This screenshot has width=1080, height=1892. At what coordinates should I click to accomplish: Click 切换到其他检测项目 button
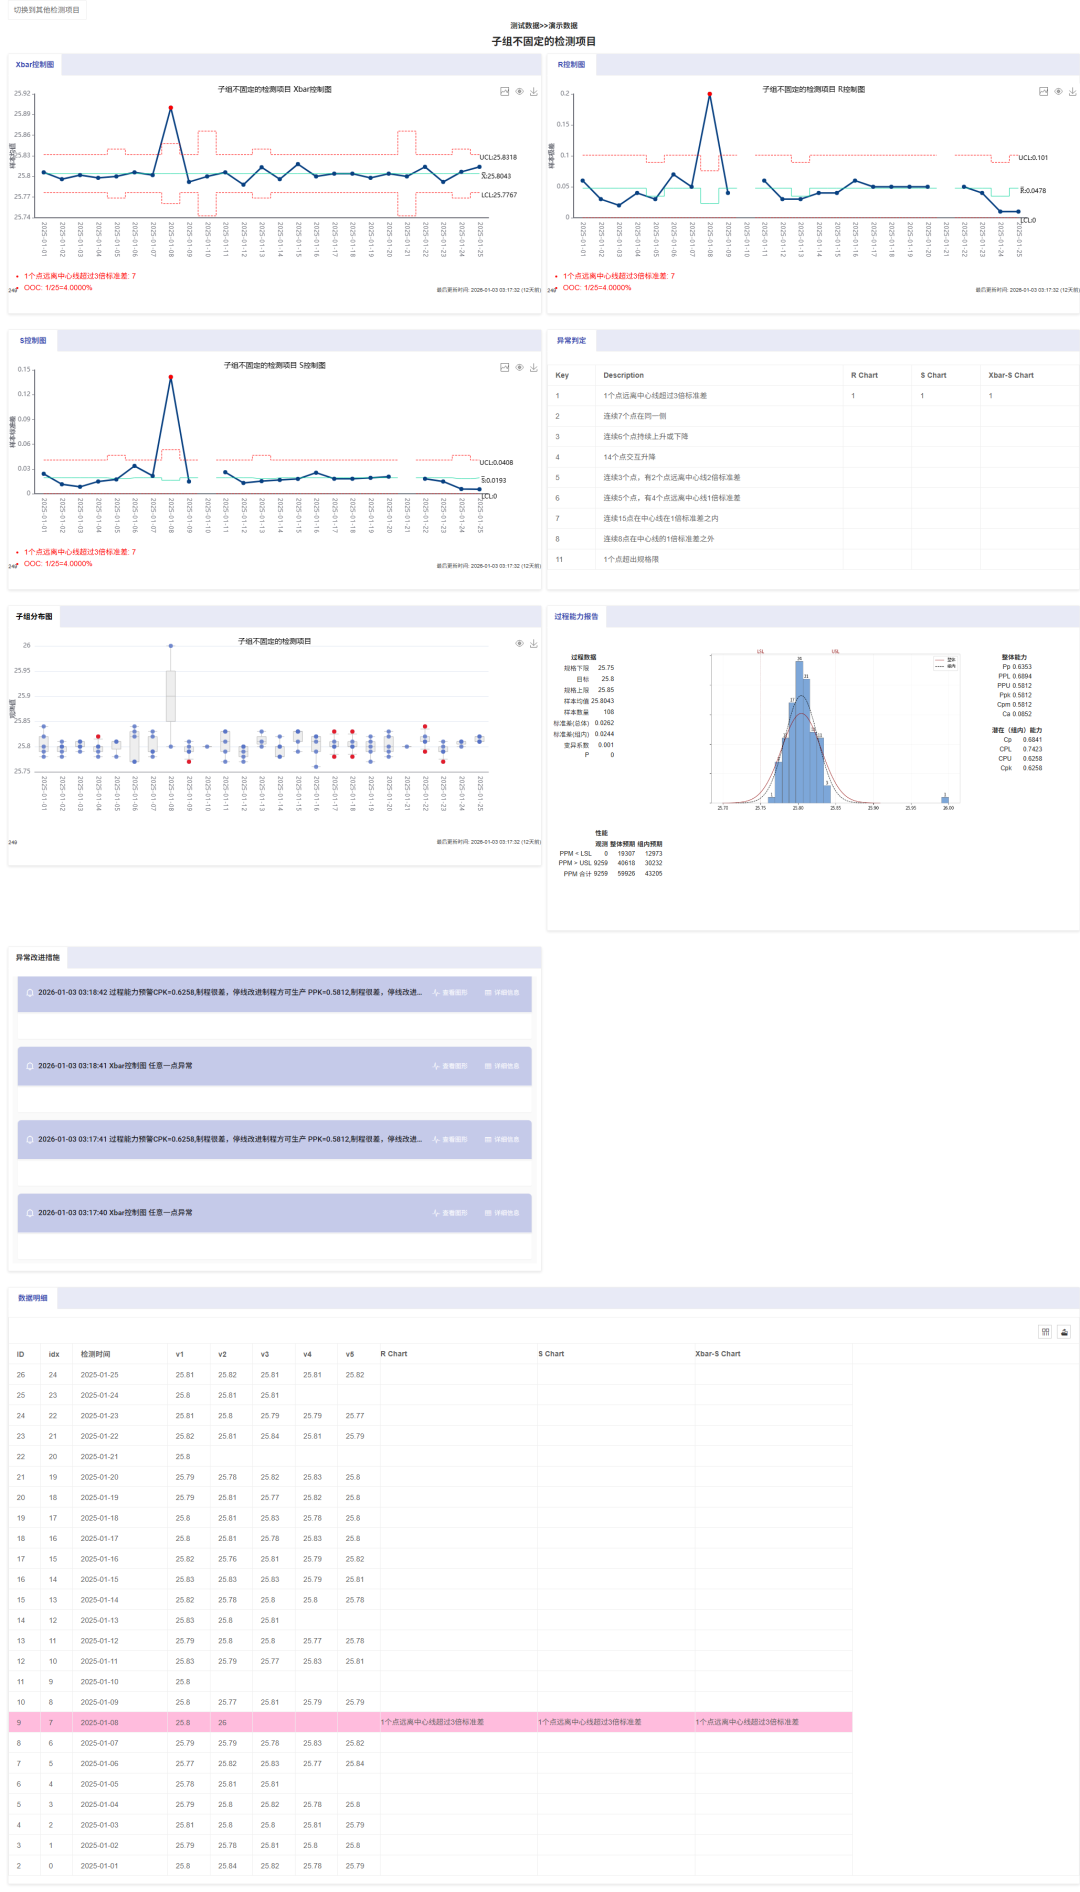point(46,10)
